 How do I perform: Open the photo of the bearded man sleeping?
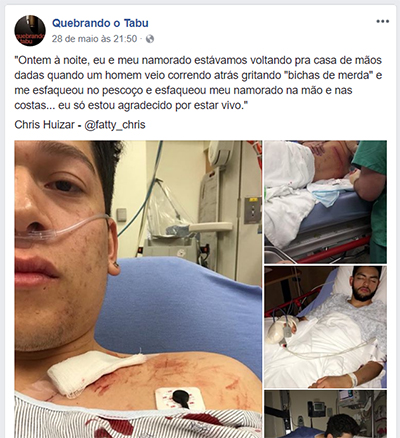(x=326, y=327)
